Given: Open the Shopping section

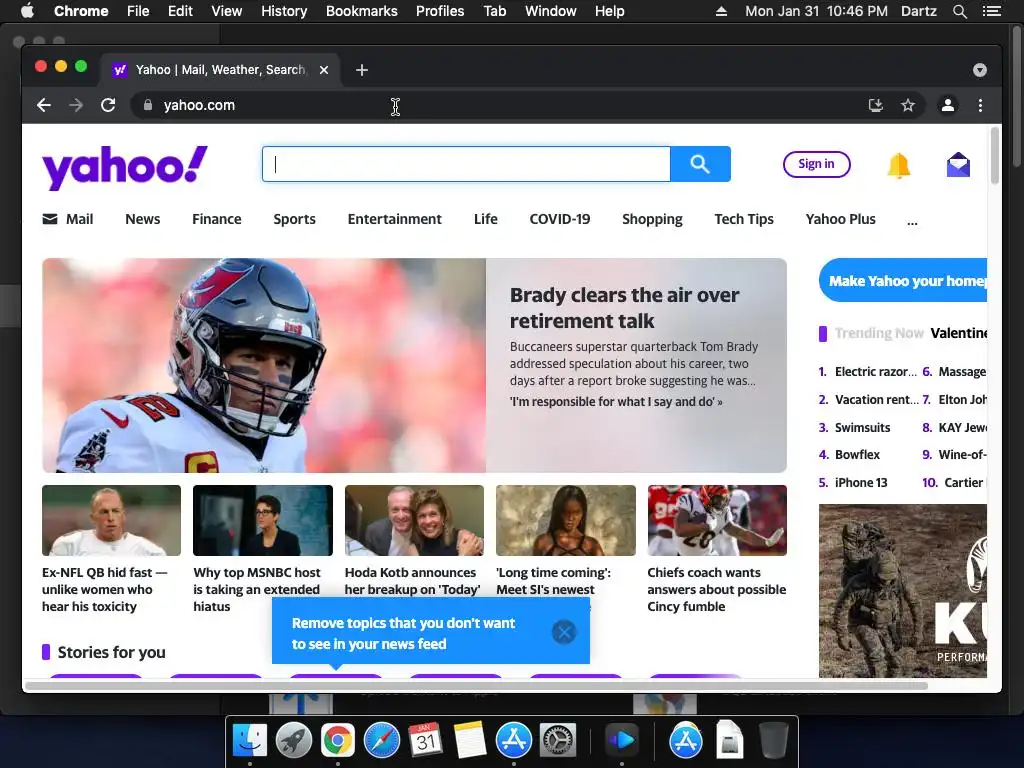Looking at the screenshot, I should pos(652,219).
